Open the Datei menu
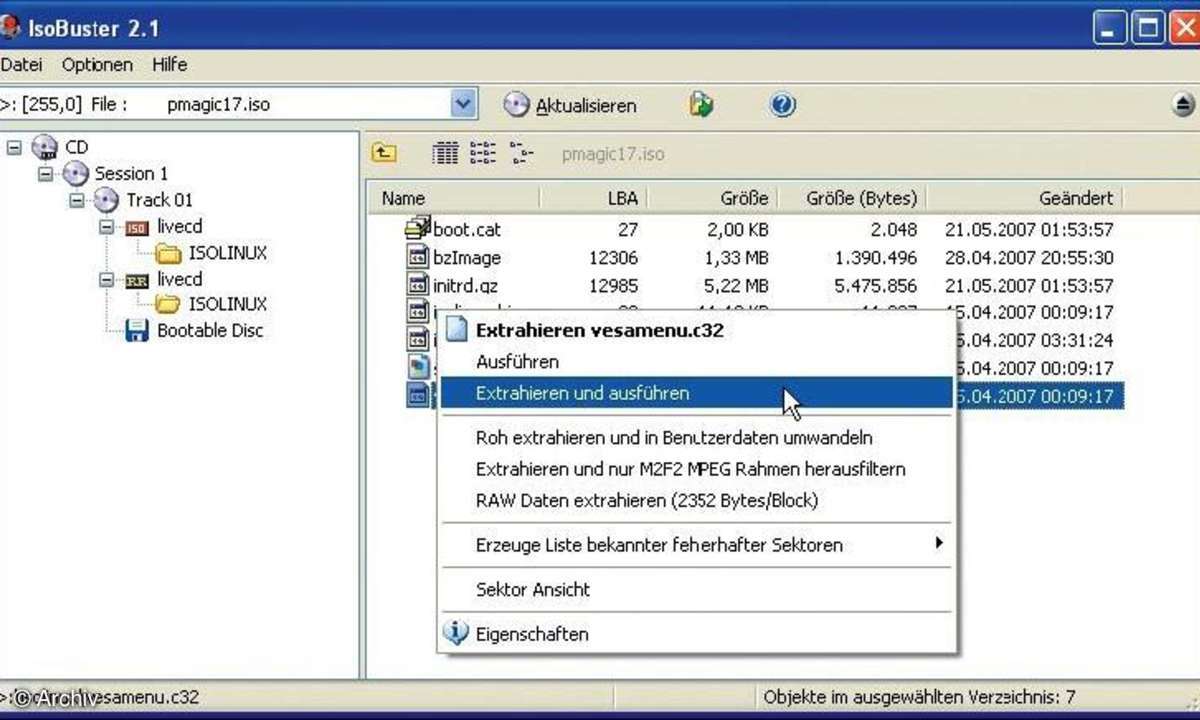 click(20, 65)
